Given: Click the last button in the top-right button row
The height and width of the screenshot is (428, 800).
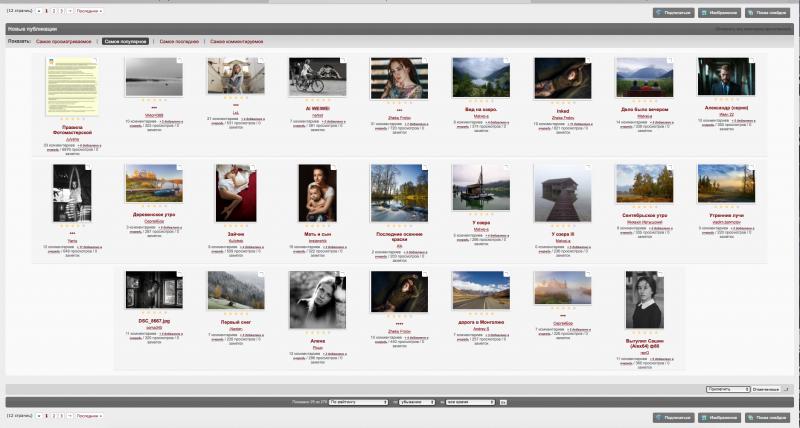Looking at the screenshot, I should pos(767,13).
